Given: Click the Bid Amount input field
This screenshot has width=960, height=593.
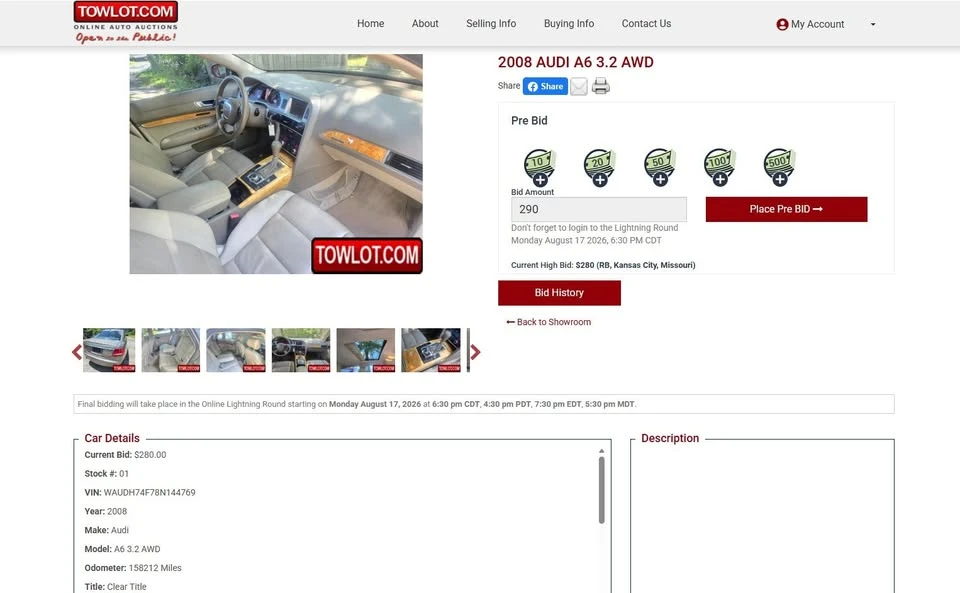Looking at the screenshot, I should (599, 209).
